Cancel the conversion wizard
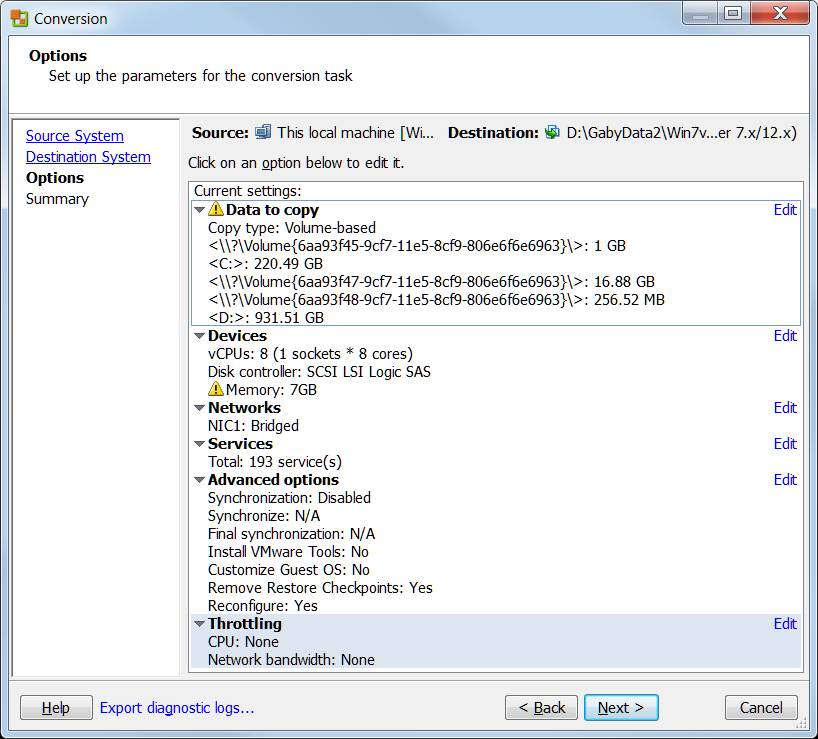This screenshot has width=818, height=739. (761, 708)
